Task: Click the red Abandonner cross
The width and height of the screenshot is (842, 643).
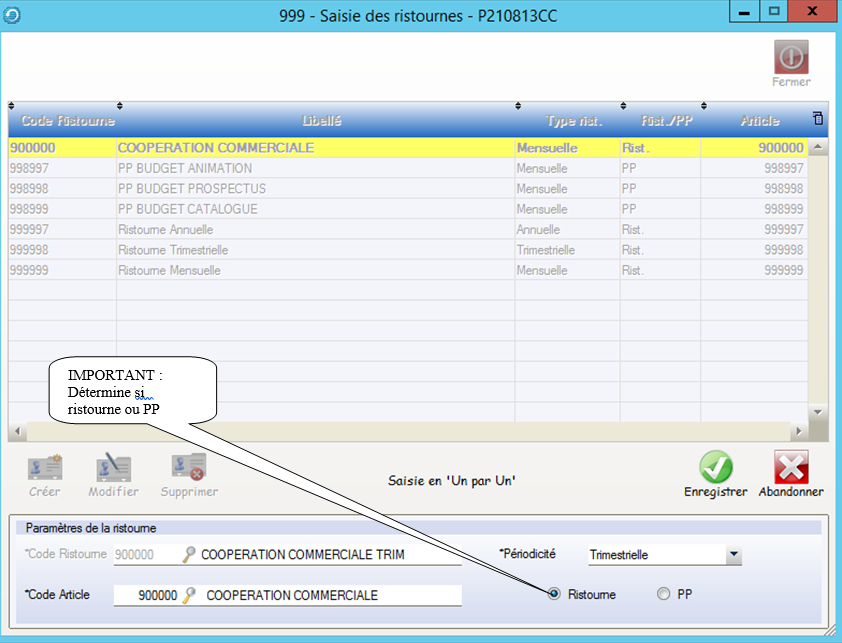Action: click(791, 467)
